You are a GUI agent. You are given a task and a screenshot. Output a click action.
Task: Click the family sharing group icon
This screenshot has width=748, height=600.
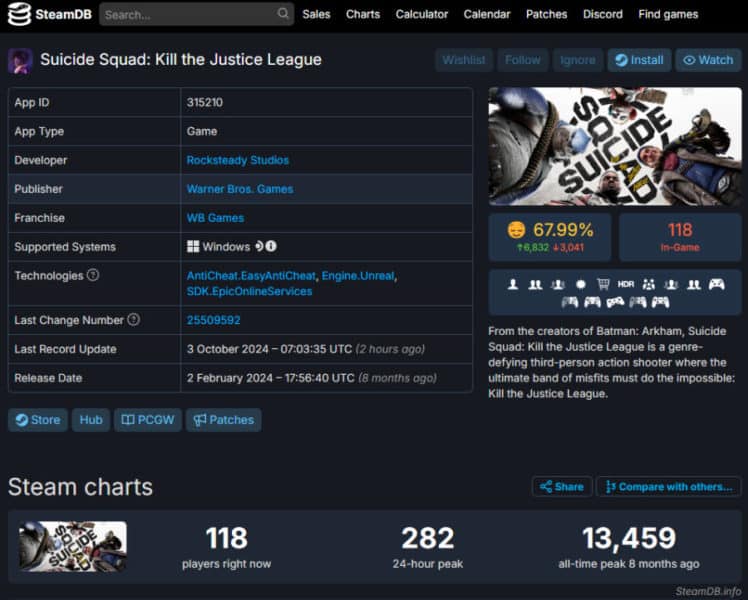649,285
